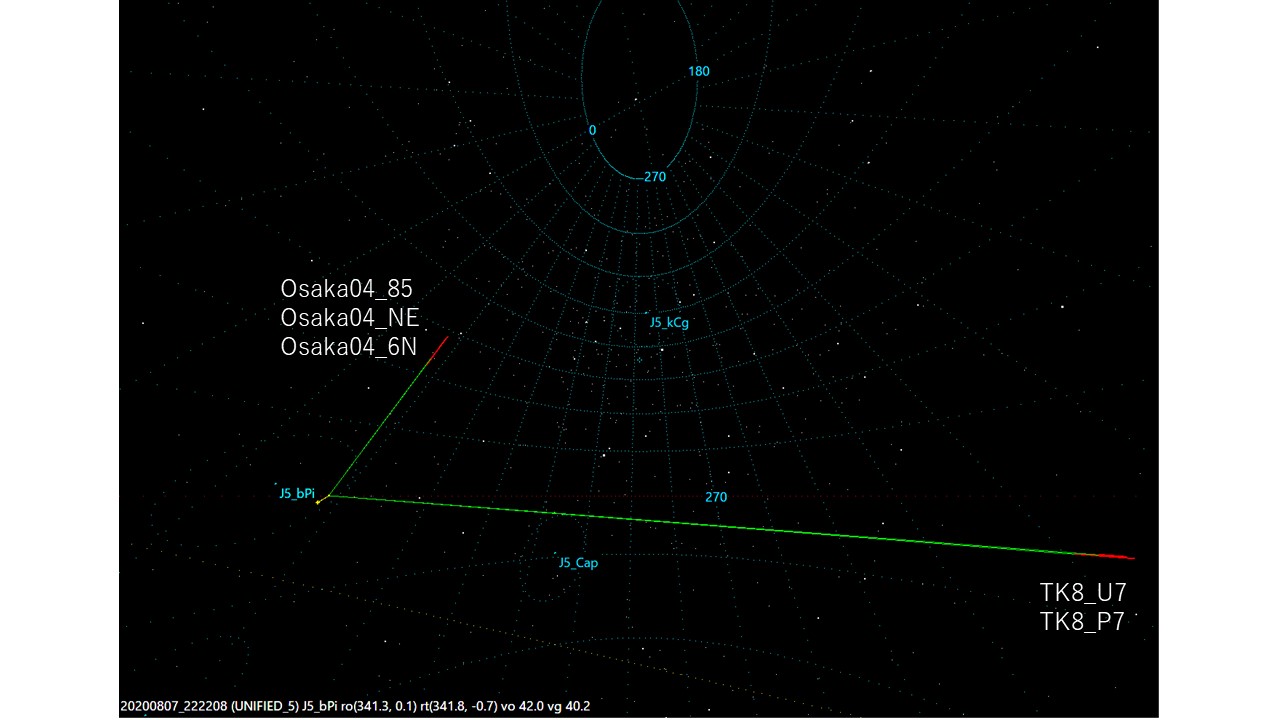Screen dimensions: 1280x720
Task: Click the 180 degree grid label
Action: tap(698, 71)
